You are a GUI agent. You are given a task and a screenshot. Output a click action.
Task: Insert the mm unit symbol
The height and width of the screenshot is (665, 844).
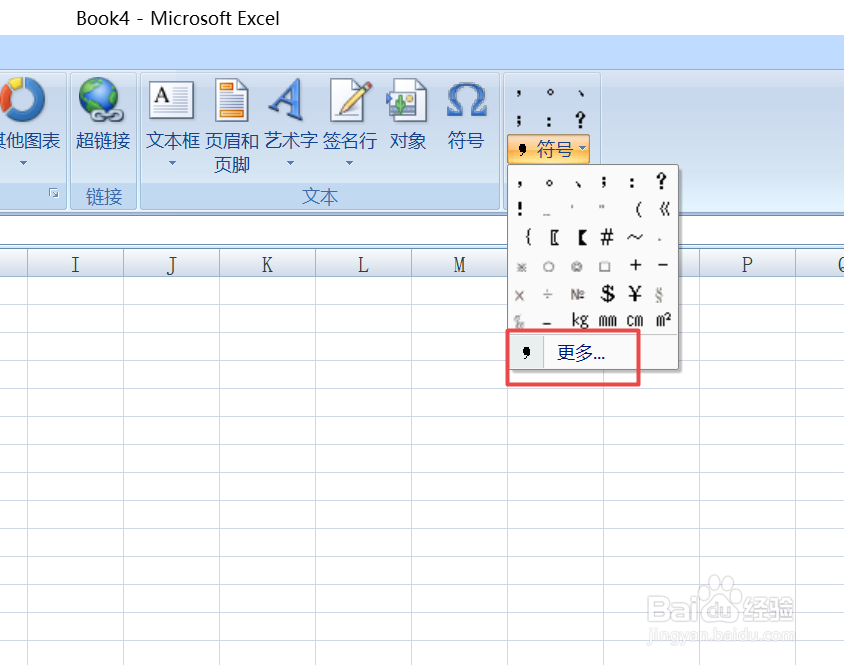(x=608, y=320)
